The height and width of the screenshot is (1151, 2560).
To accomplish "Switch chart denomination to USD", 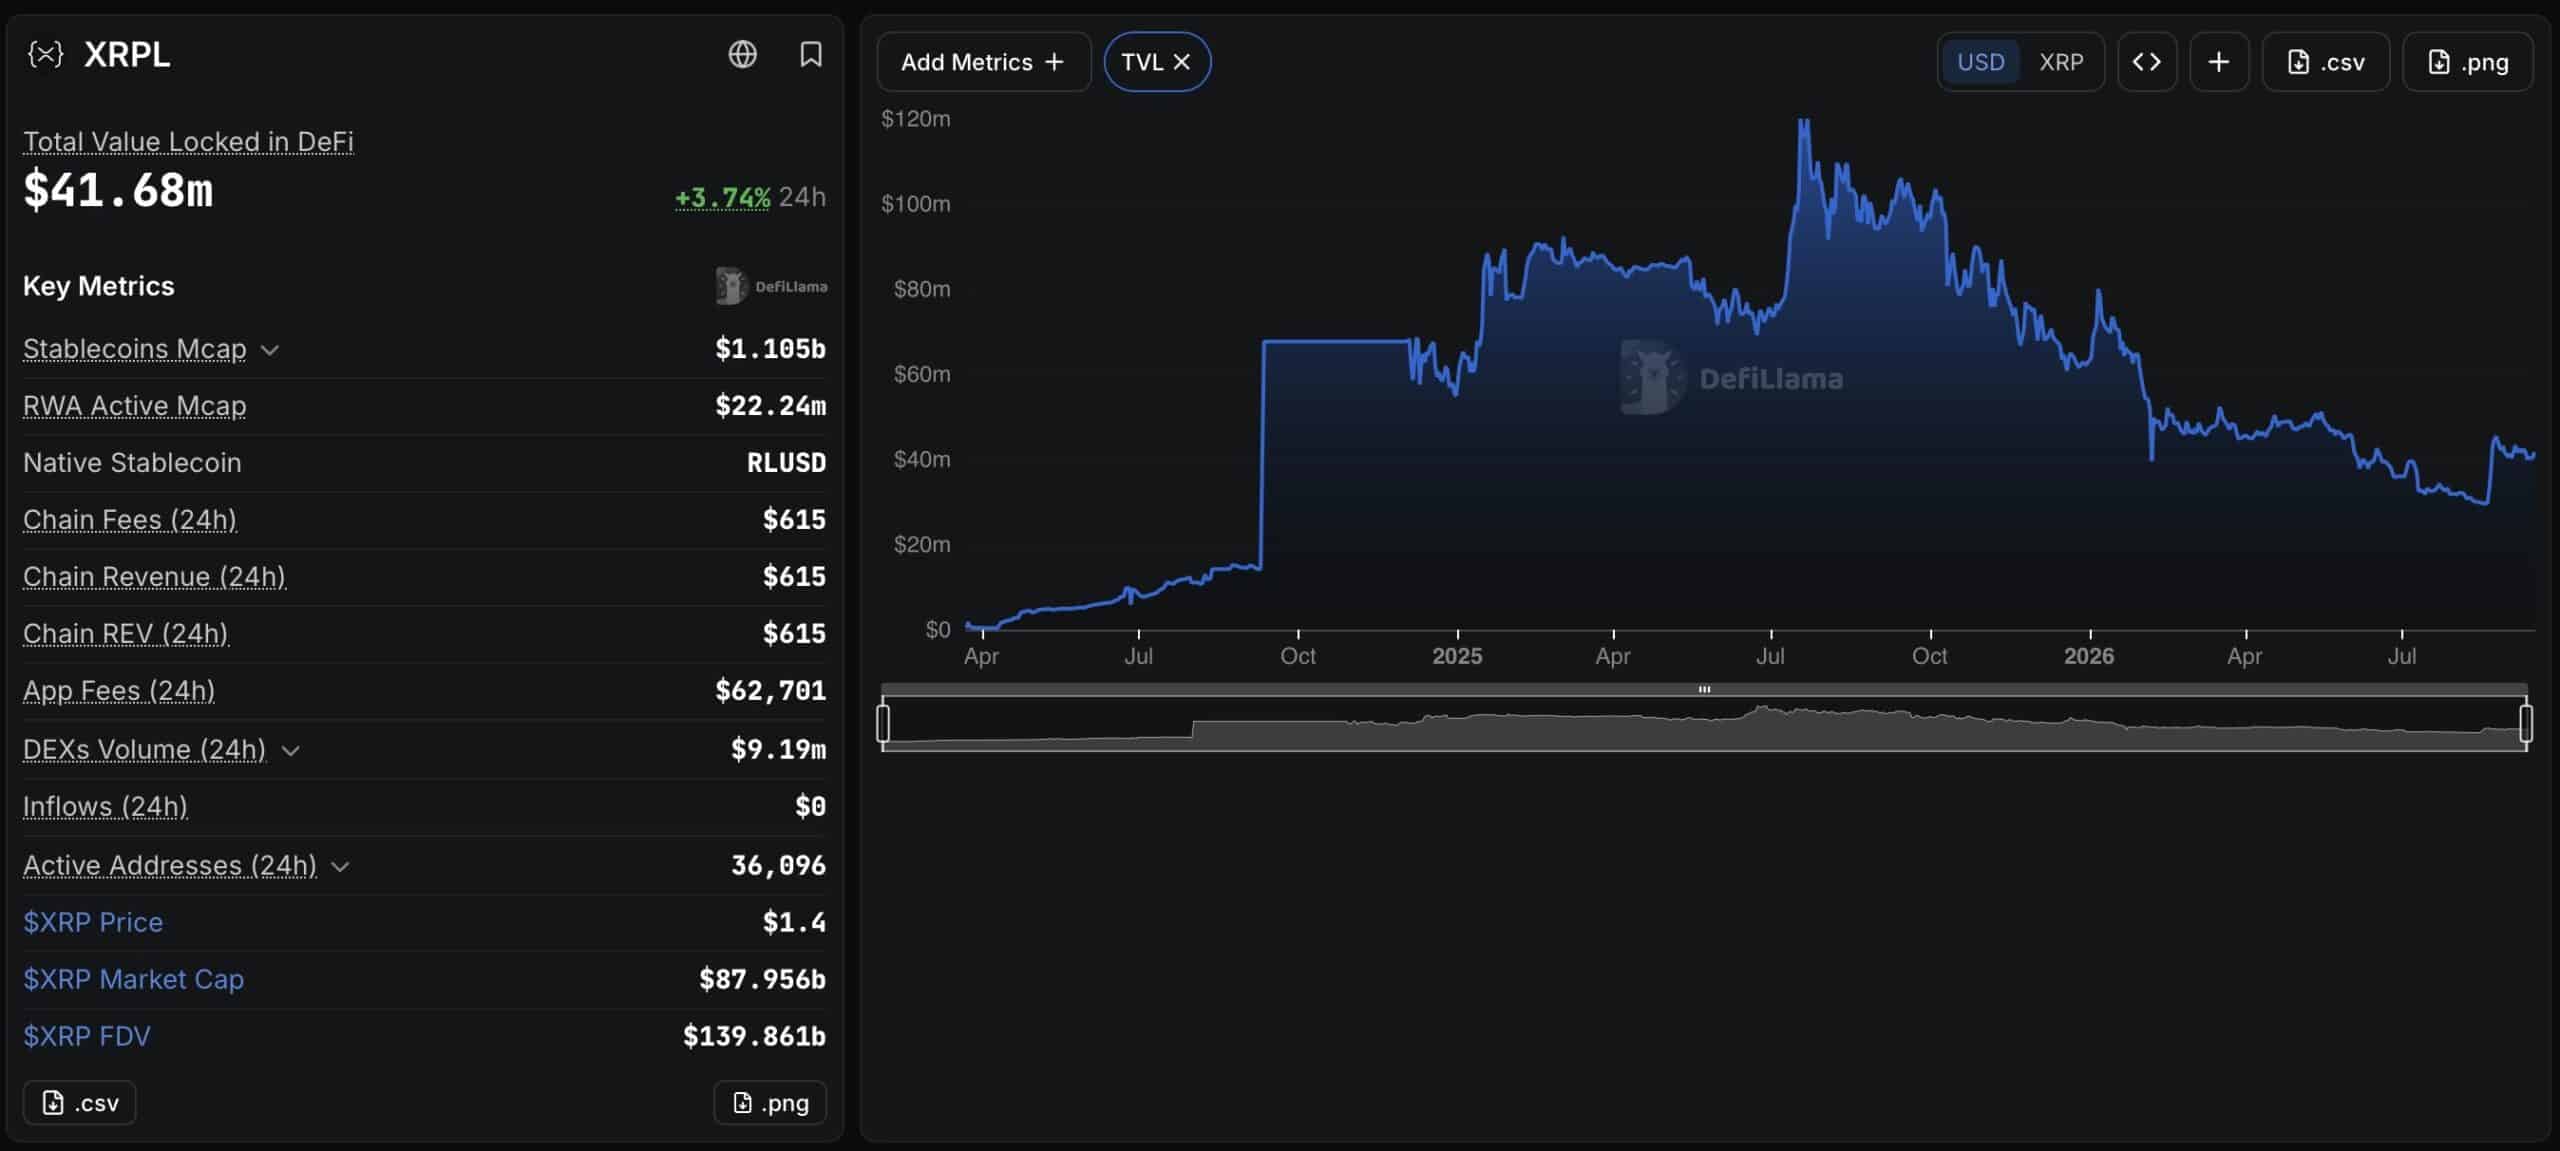I will (x=1980, y=62).
